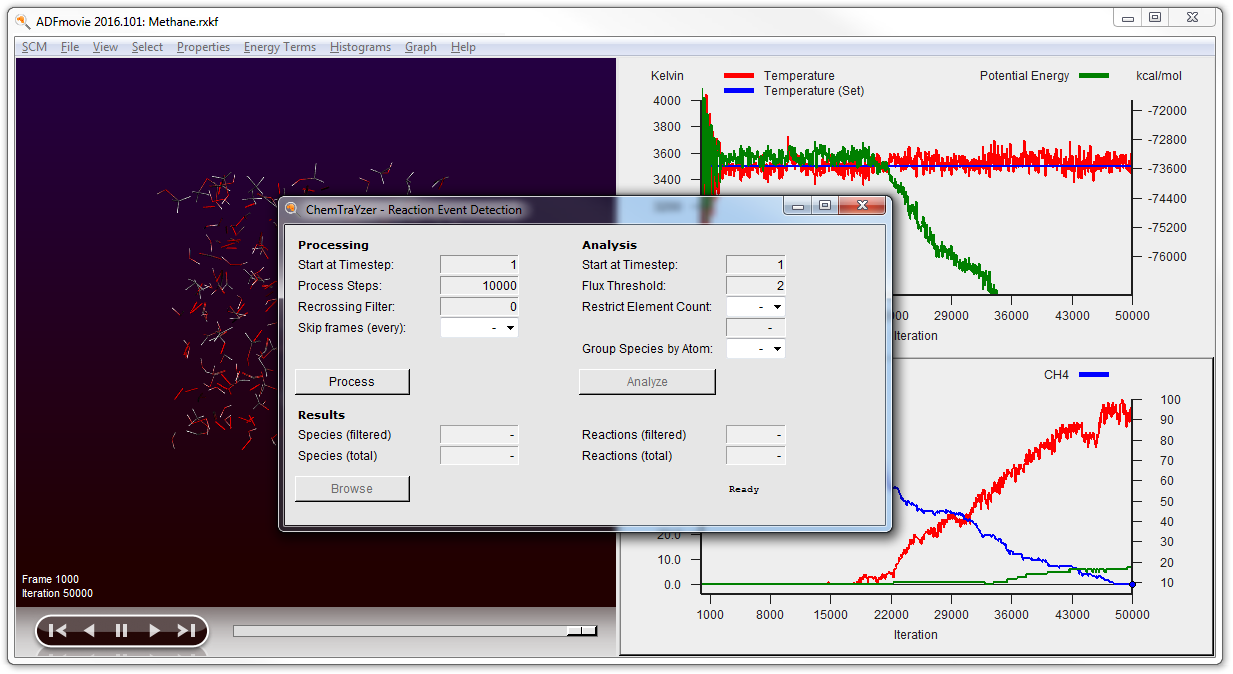Jump to first frame playback button
The height and width of the screenshot is (674, 1233).
(58, 630)
